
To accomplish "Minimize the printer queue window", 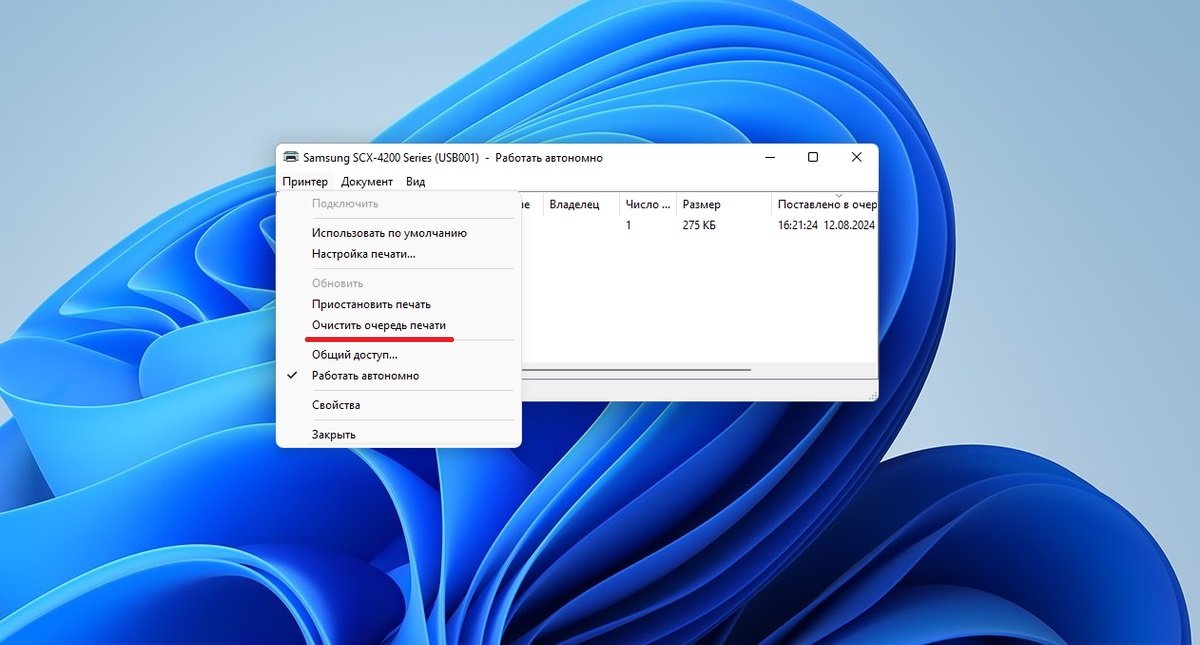I will coord(769,157).
